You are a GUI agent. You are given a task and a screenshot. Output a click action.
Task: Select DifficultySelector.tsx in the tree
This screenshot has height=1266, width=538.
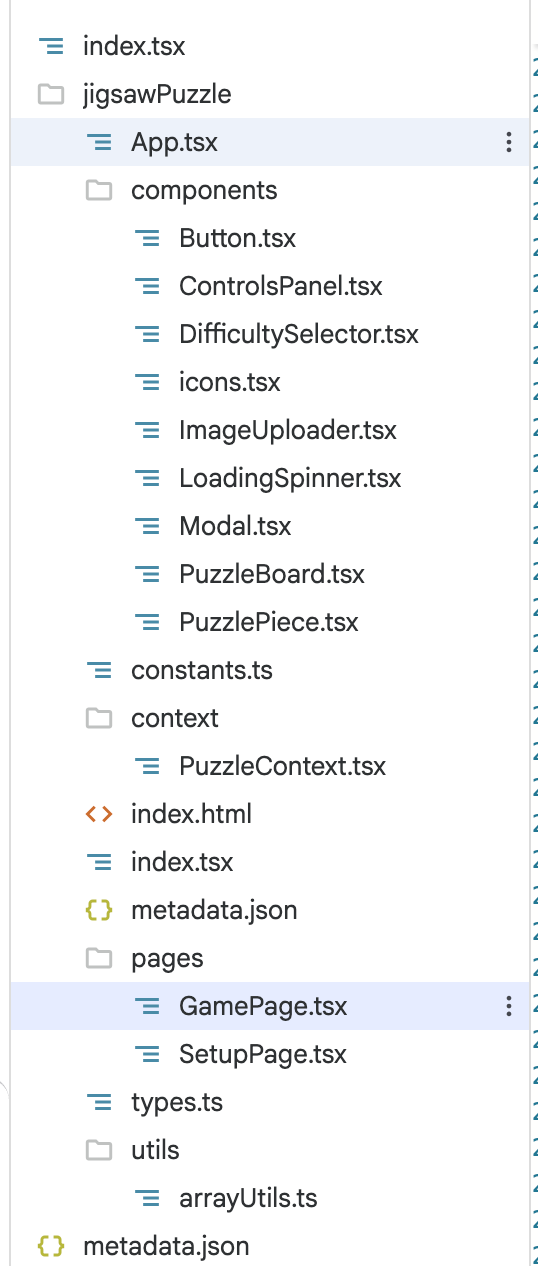click(299, 334)
